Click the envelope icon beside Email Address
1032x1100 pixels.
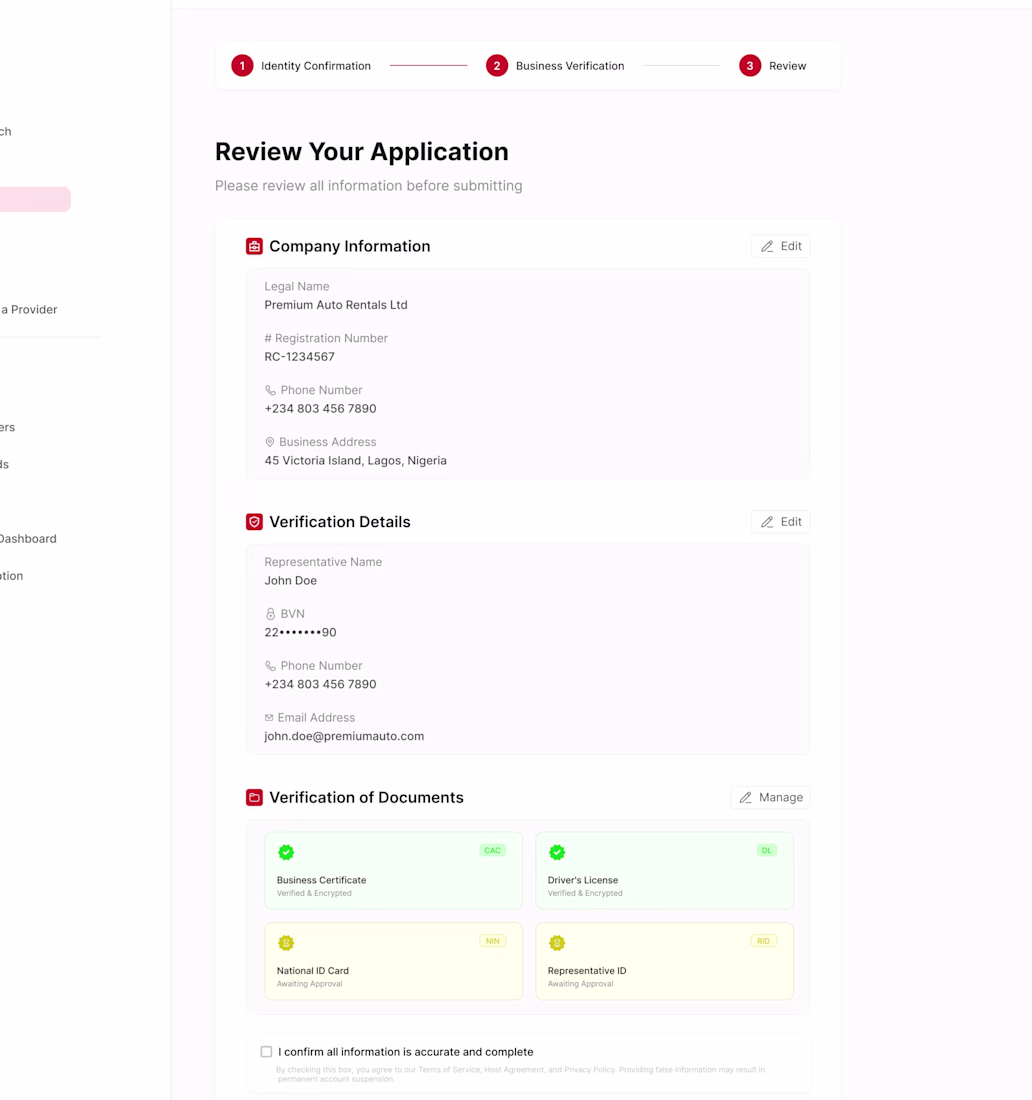269,718
